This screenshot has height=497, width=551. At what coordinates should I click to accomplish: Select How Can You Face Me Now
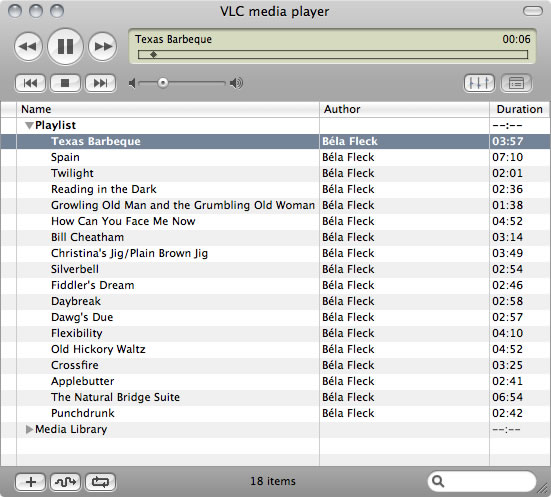pyautogui.click(x=123, y=221)
